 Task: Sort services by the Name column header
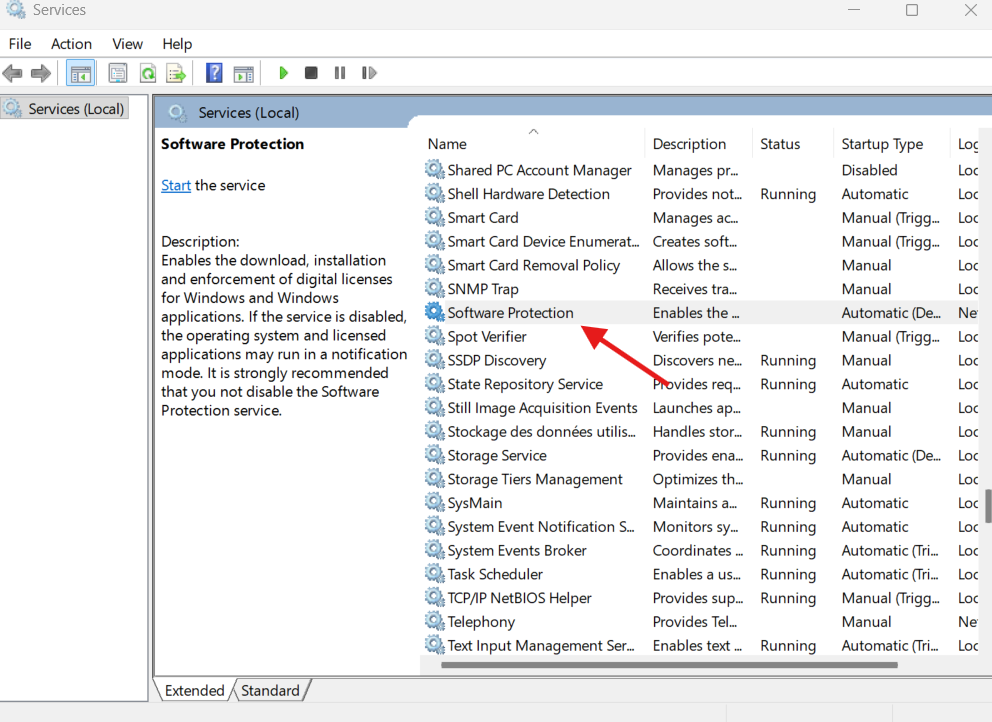pyautogui.click(x=447, y=144)
